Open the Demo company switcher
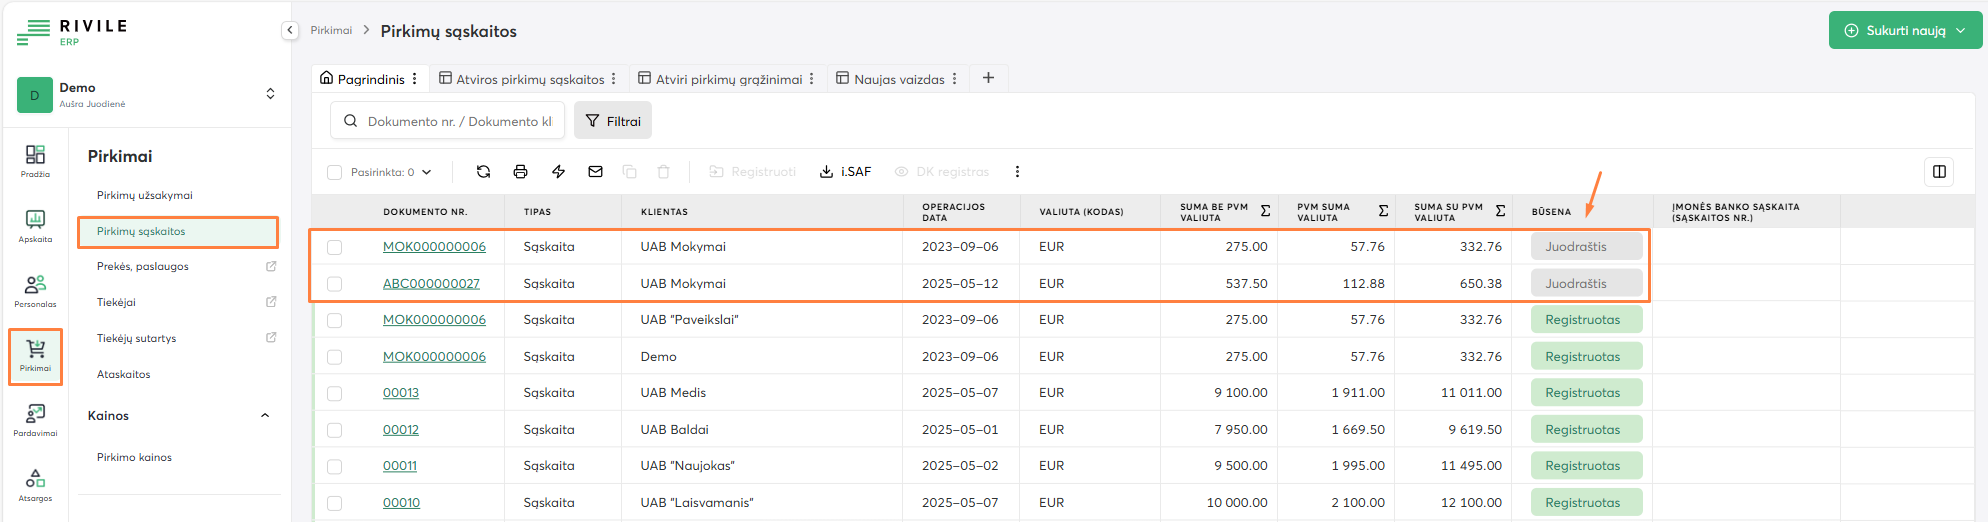Image resolution: width=1988 pixels, height=522 pixels. tap(147, 94)
